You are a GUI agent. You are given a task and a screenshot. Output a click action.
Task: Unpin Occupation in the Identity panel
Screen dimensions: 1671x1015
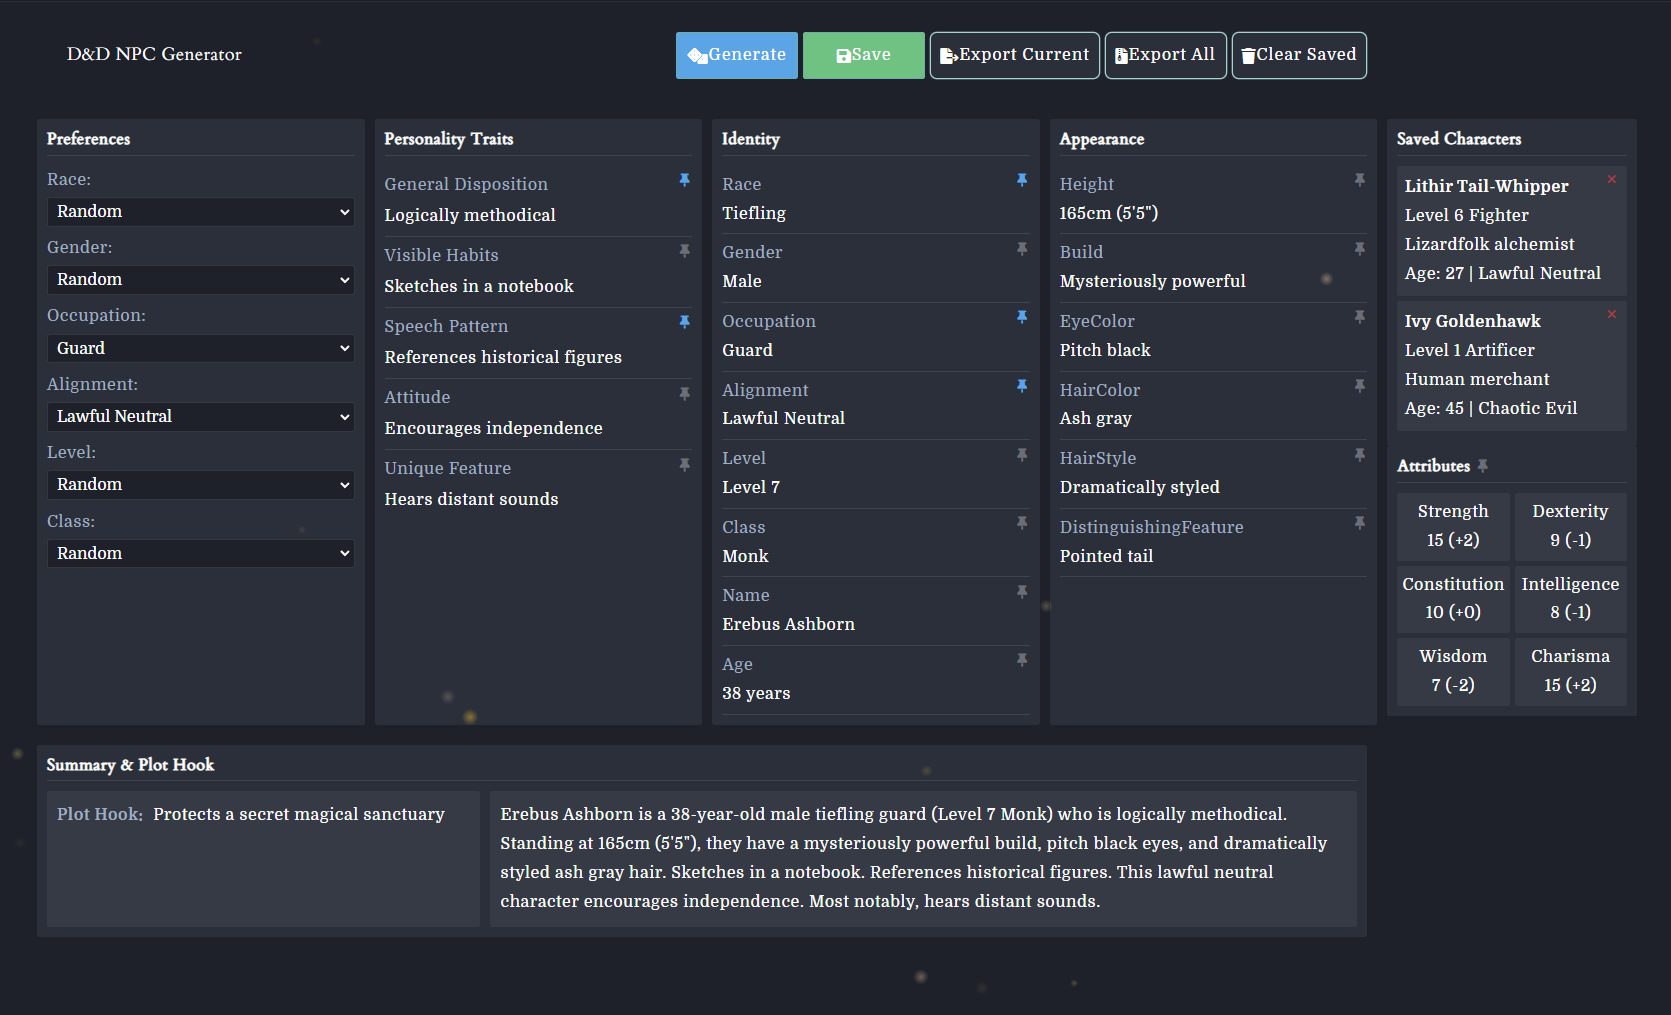click(1022, 317)
